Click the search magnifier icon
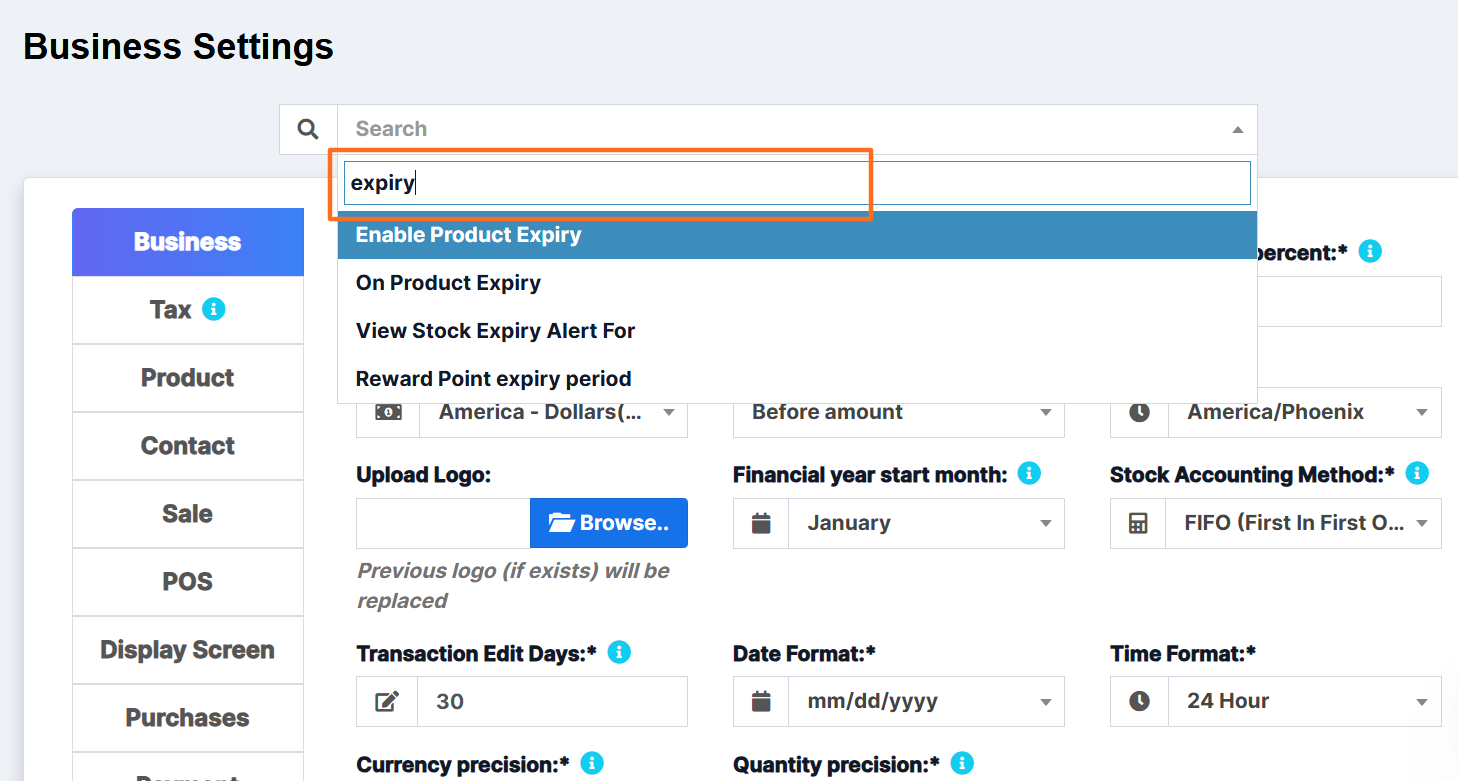 tap(308, 129)
